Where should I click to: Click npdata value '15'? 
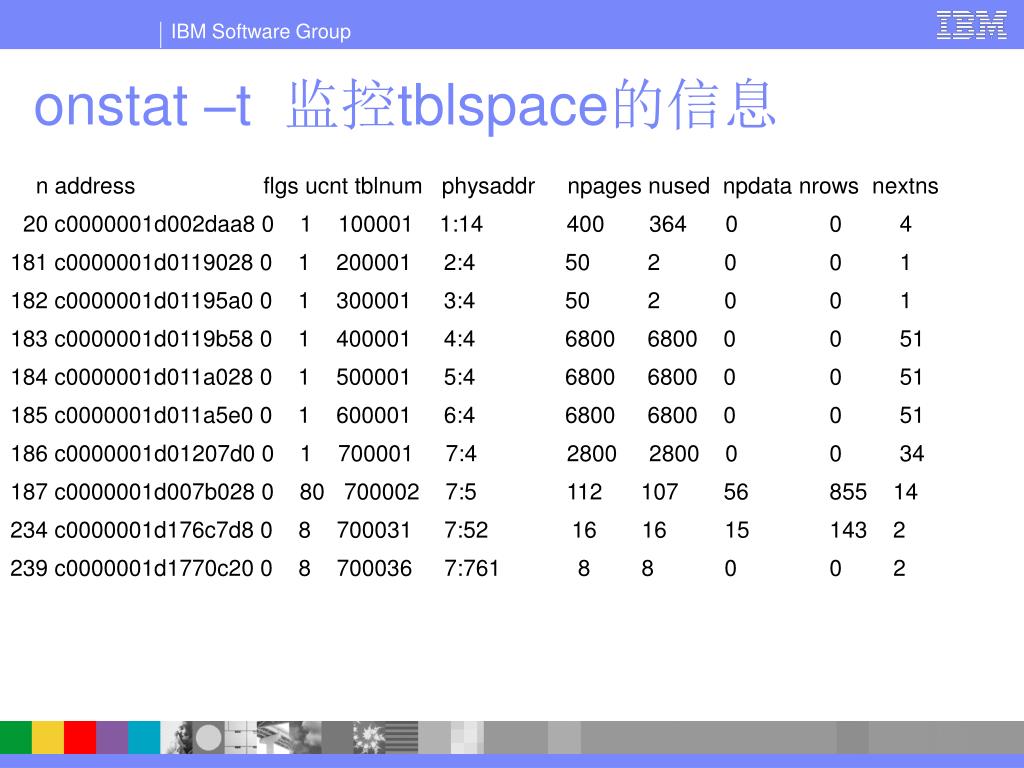click(x=737, y=530)
